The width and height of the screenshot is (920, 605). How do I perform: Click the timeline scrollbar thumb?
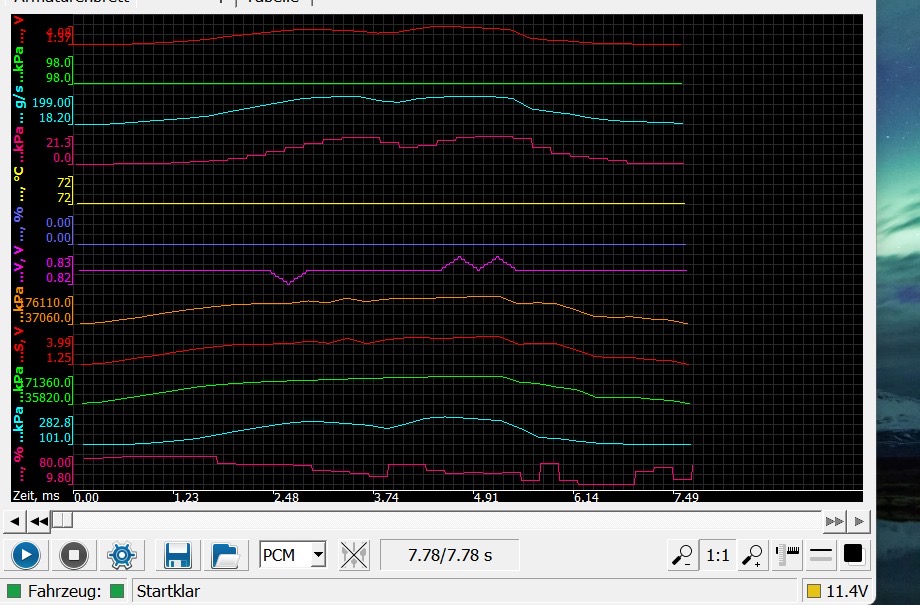tap(62, 521)
